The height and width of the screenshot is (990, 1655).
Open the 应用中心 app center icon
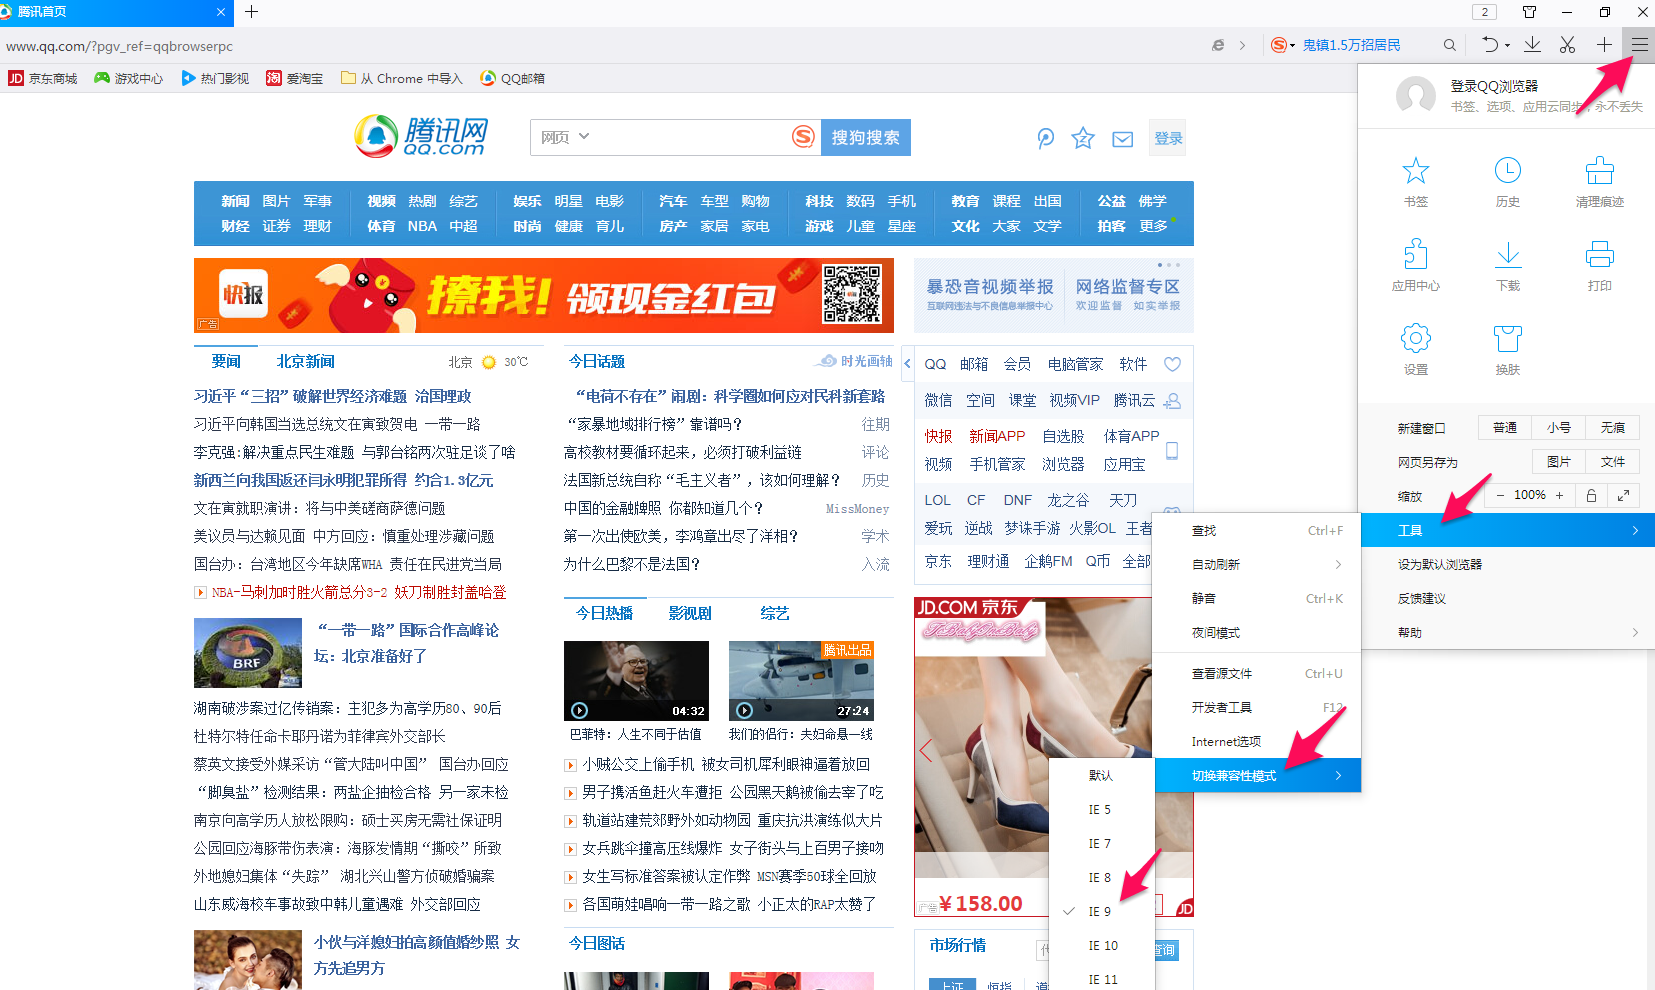point(1415,255)
